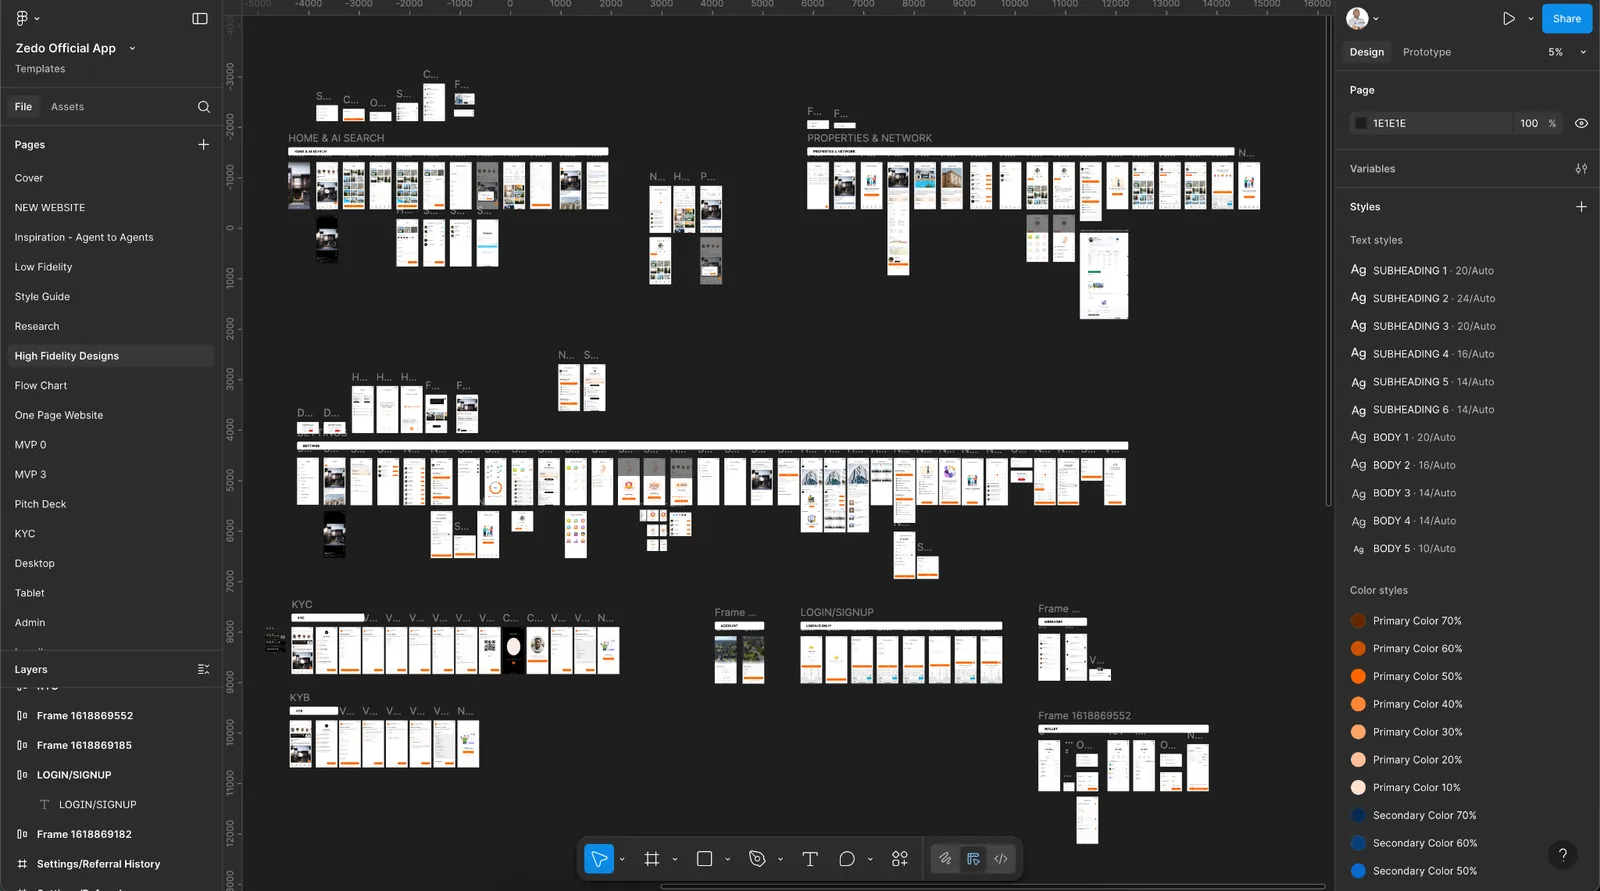Toggle the sidebar collapse icon
The image size is (1600, 891).
point(200,18)
